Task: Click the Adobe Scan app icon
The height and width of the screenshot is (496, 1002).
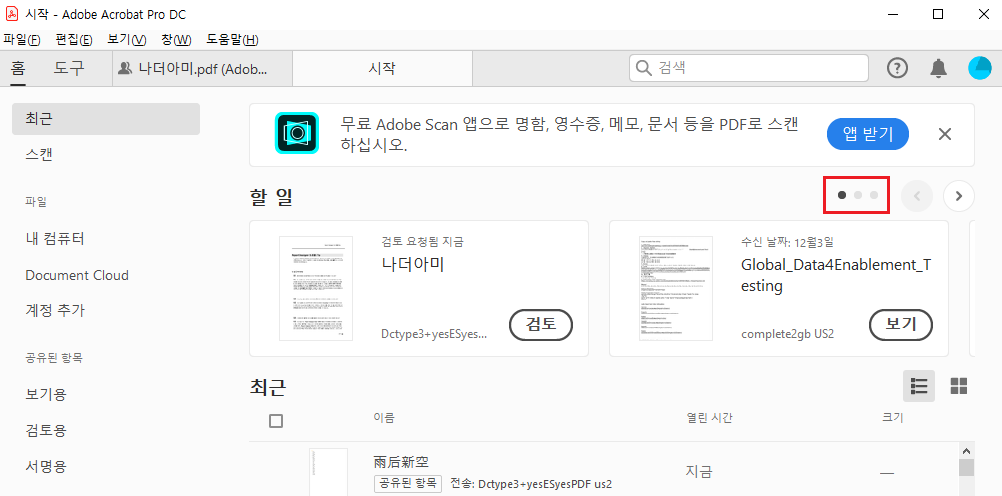Action: 297,133
